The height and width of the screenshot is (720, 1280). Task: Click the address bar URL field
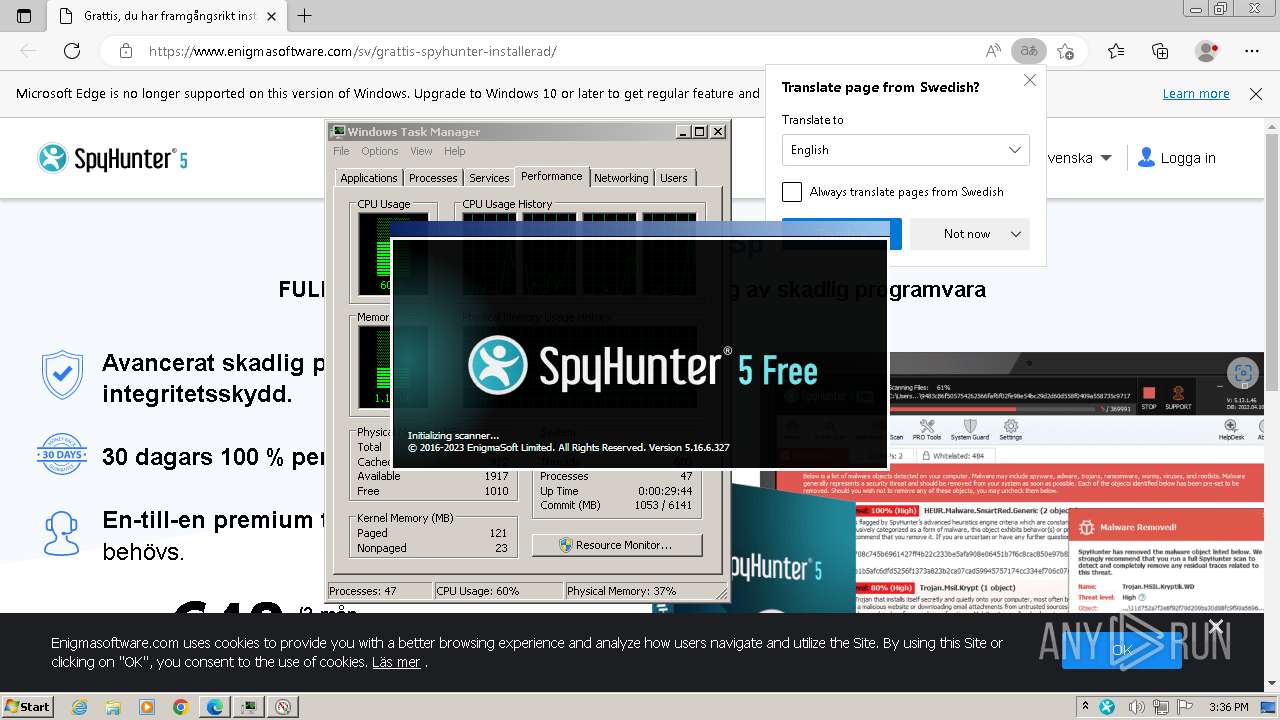tap(560, 51)
